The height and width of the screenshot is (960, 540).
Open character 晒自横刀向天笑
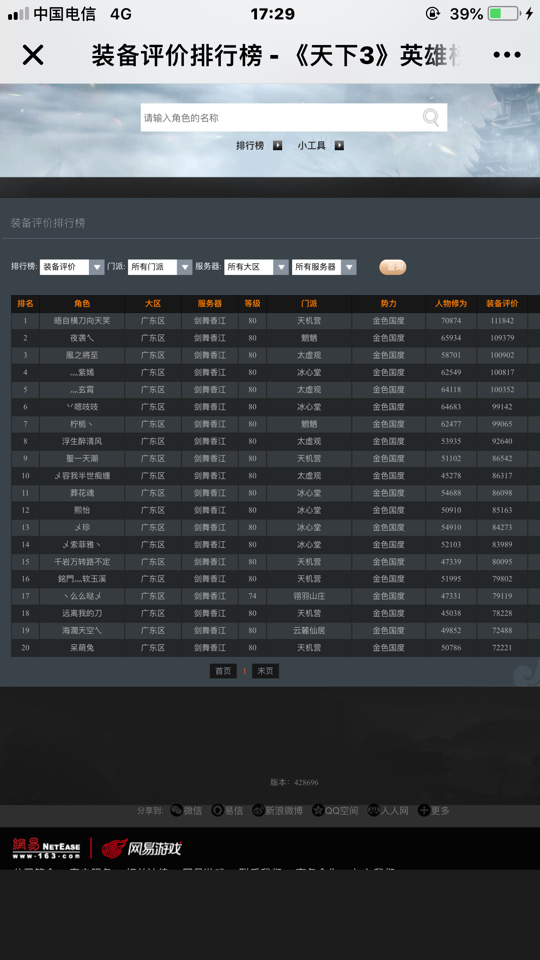(x=82, y=321)
